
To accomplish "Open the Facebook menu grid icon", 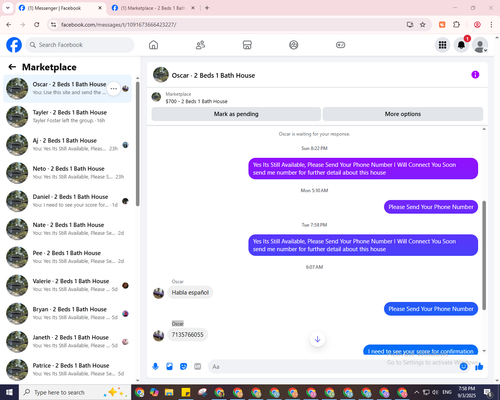I will click(x=442, y=45).
